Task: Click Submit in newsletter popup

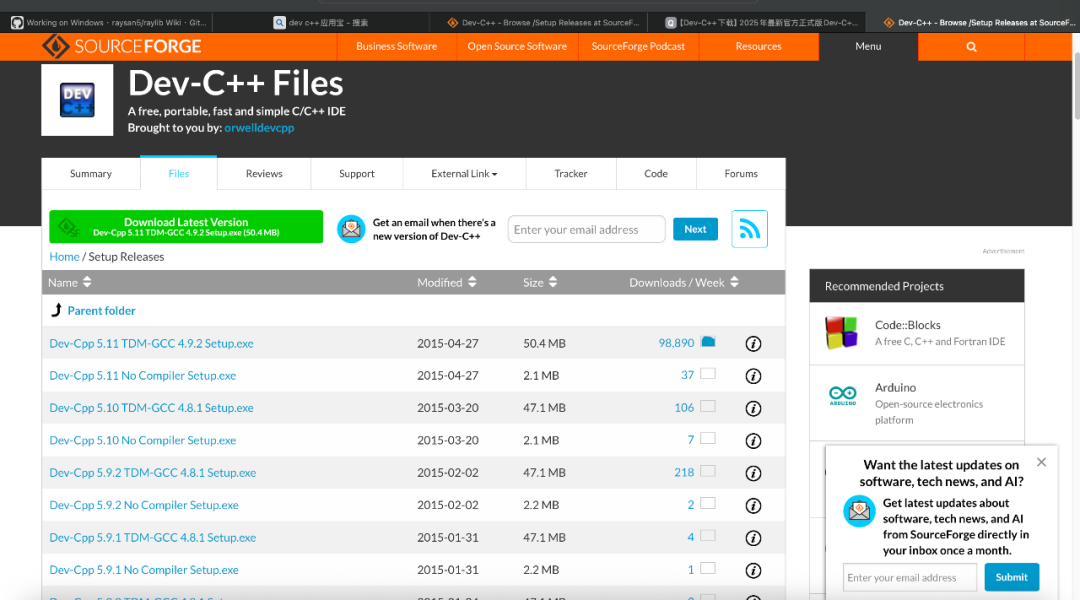Action: click(x=1011, y=577)
